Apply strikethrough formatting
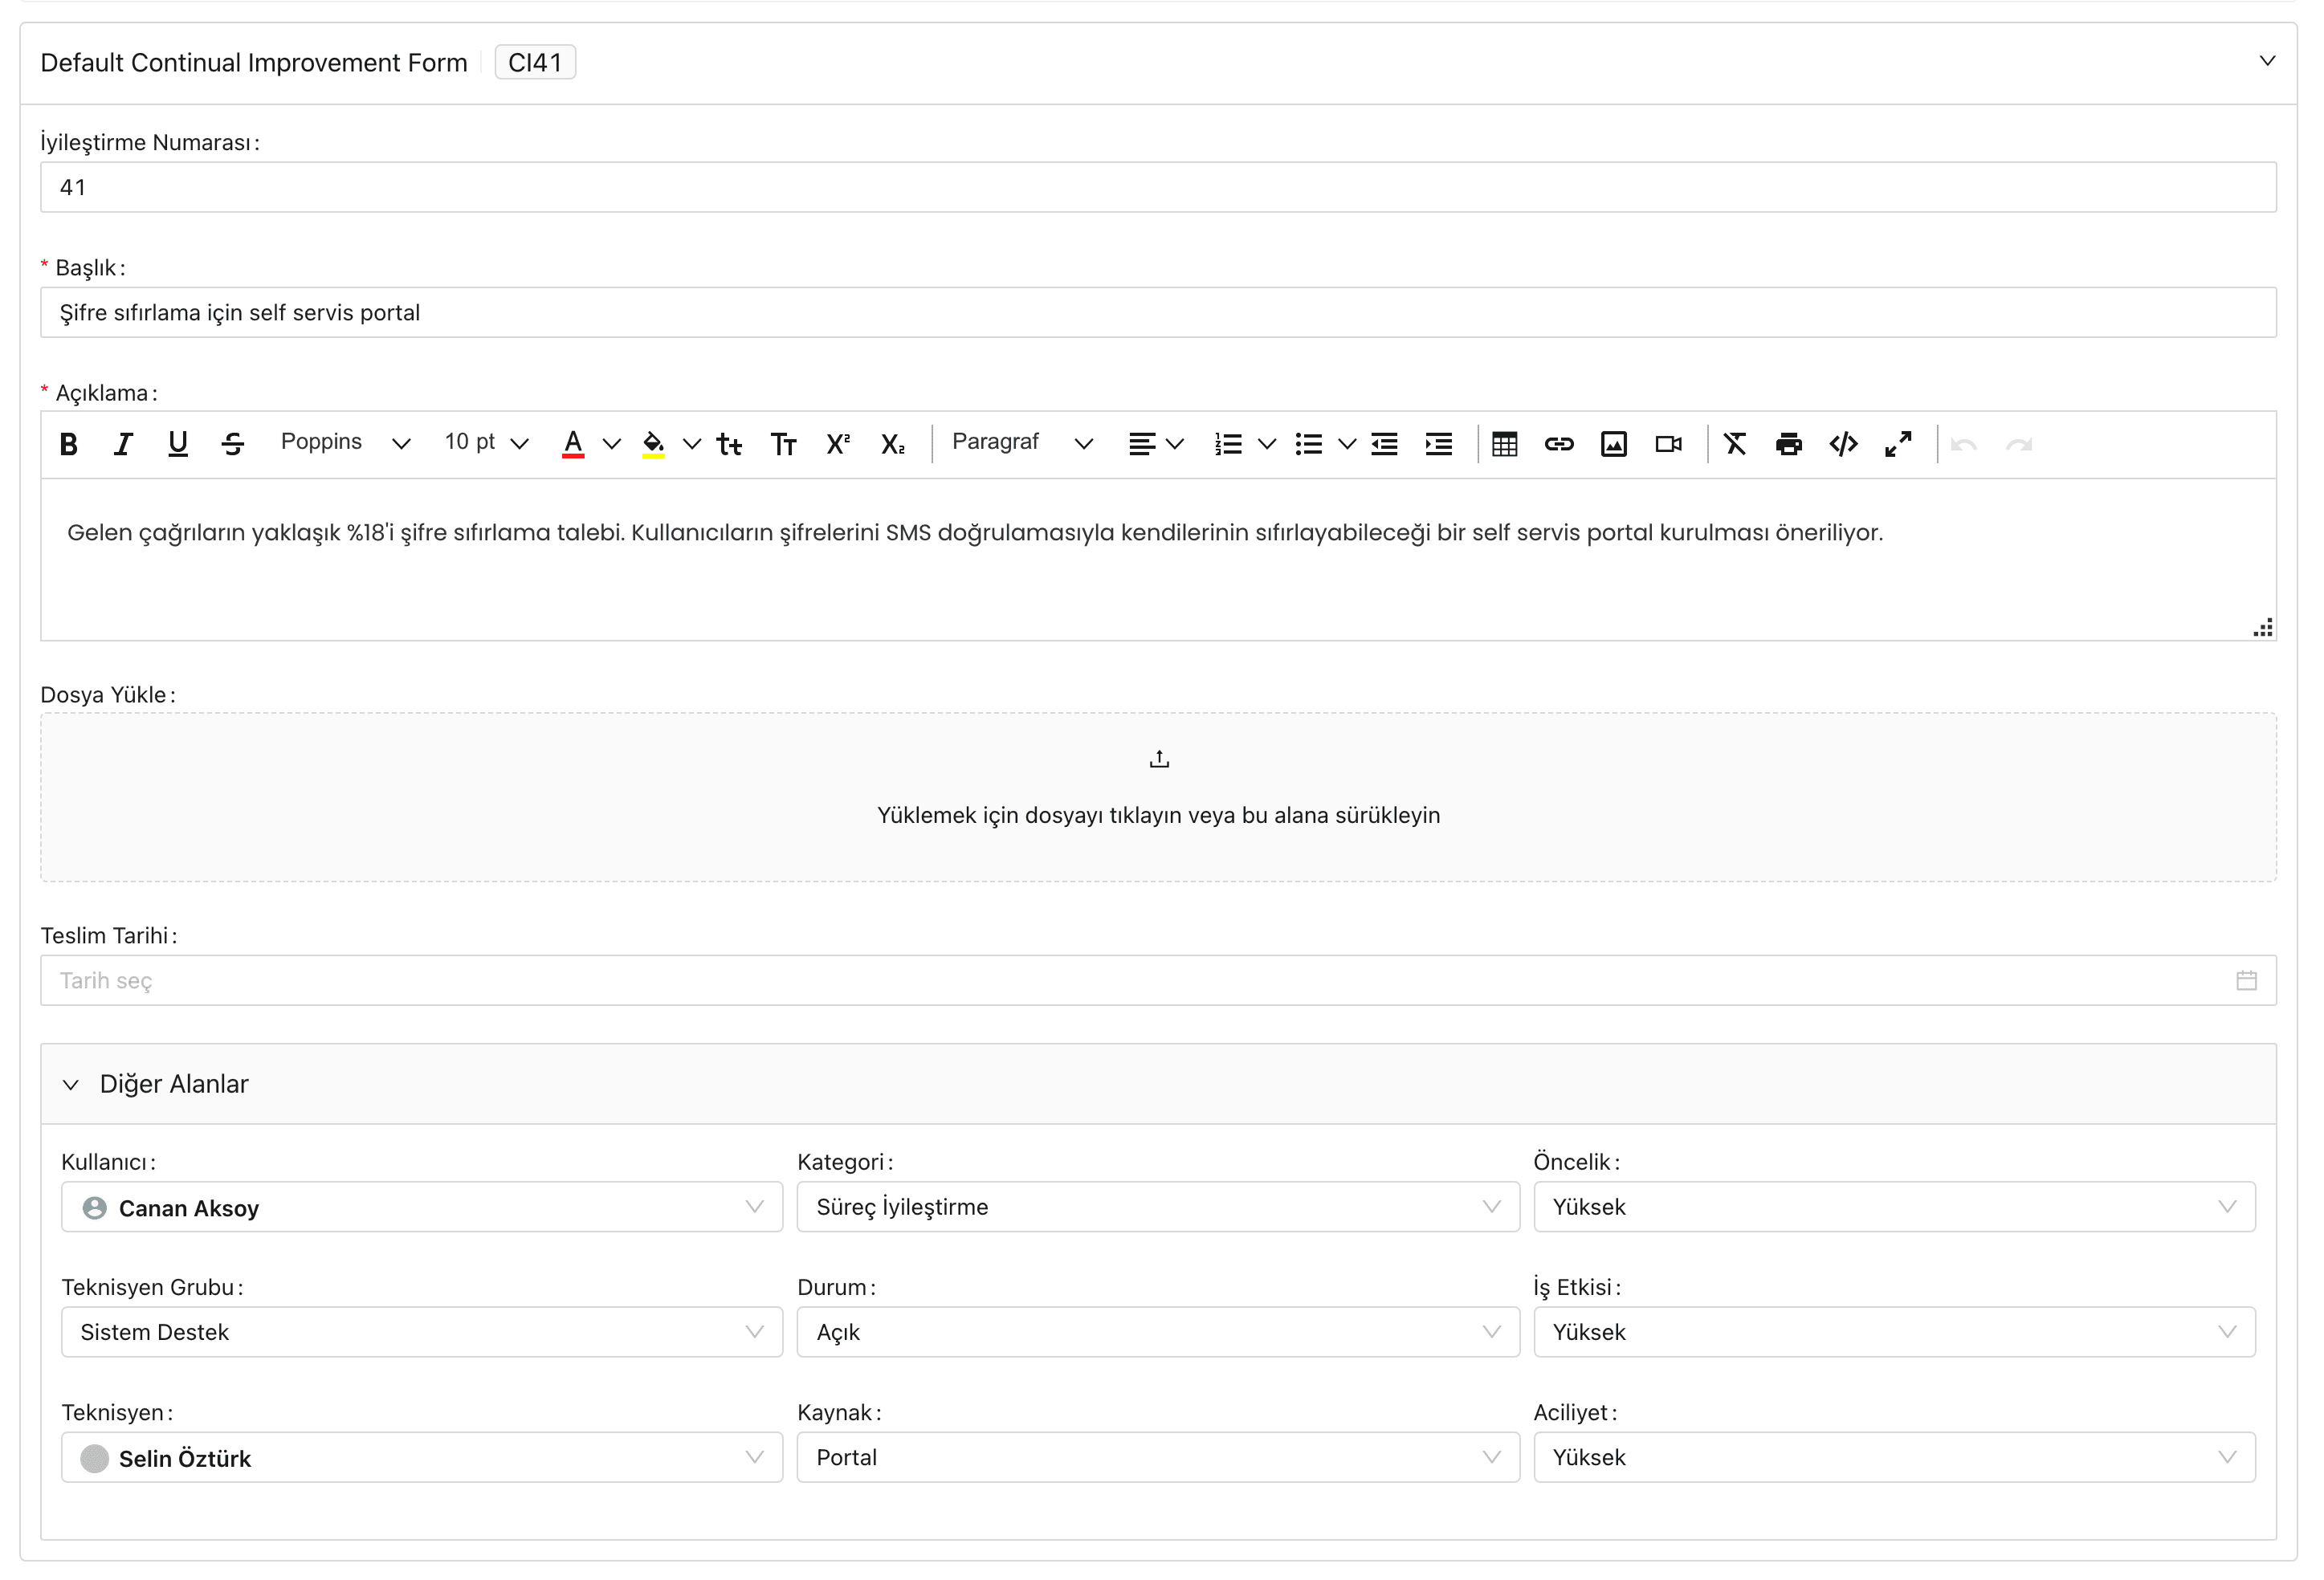 tap(233, 444)
